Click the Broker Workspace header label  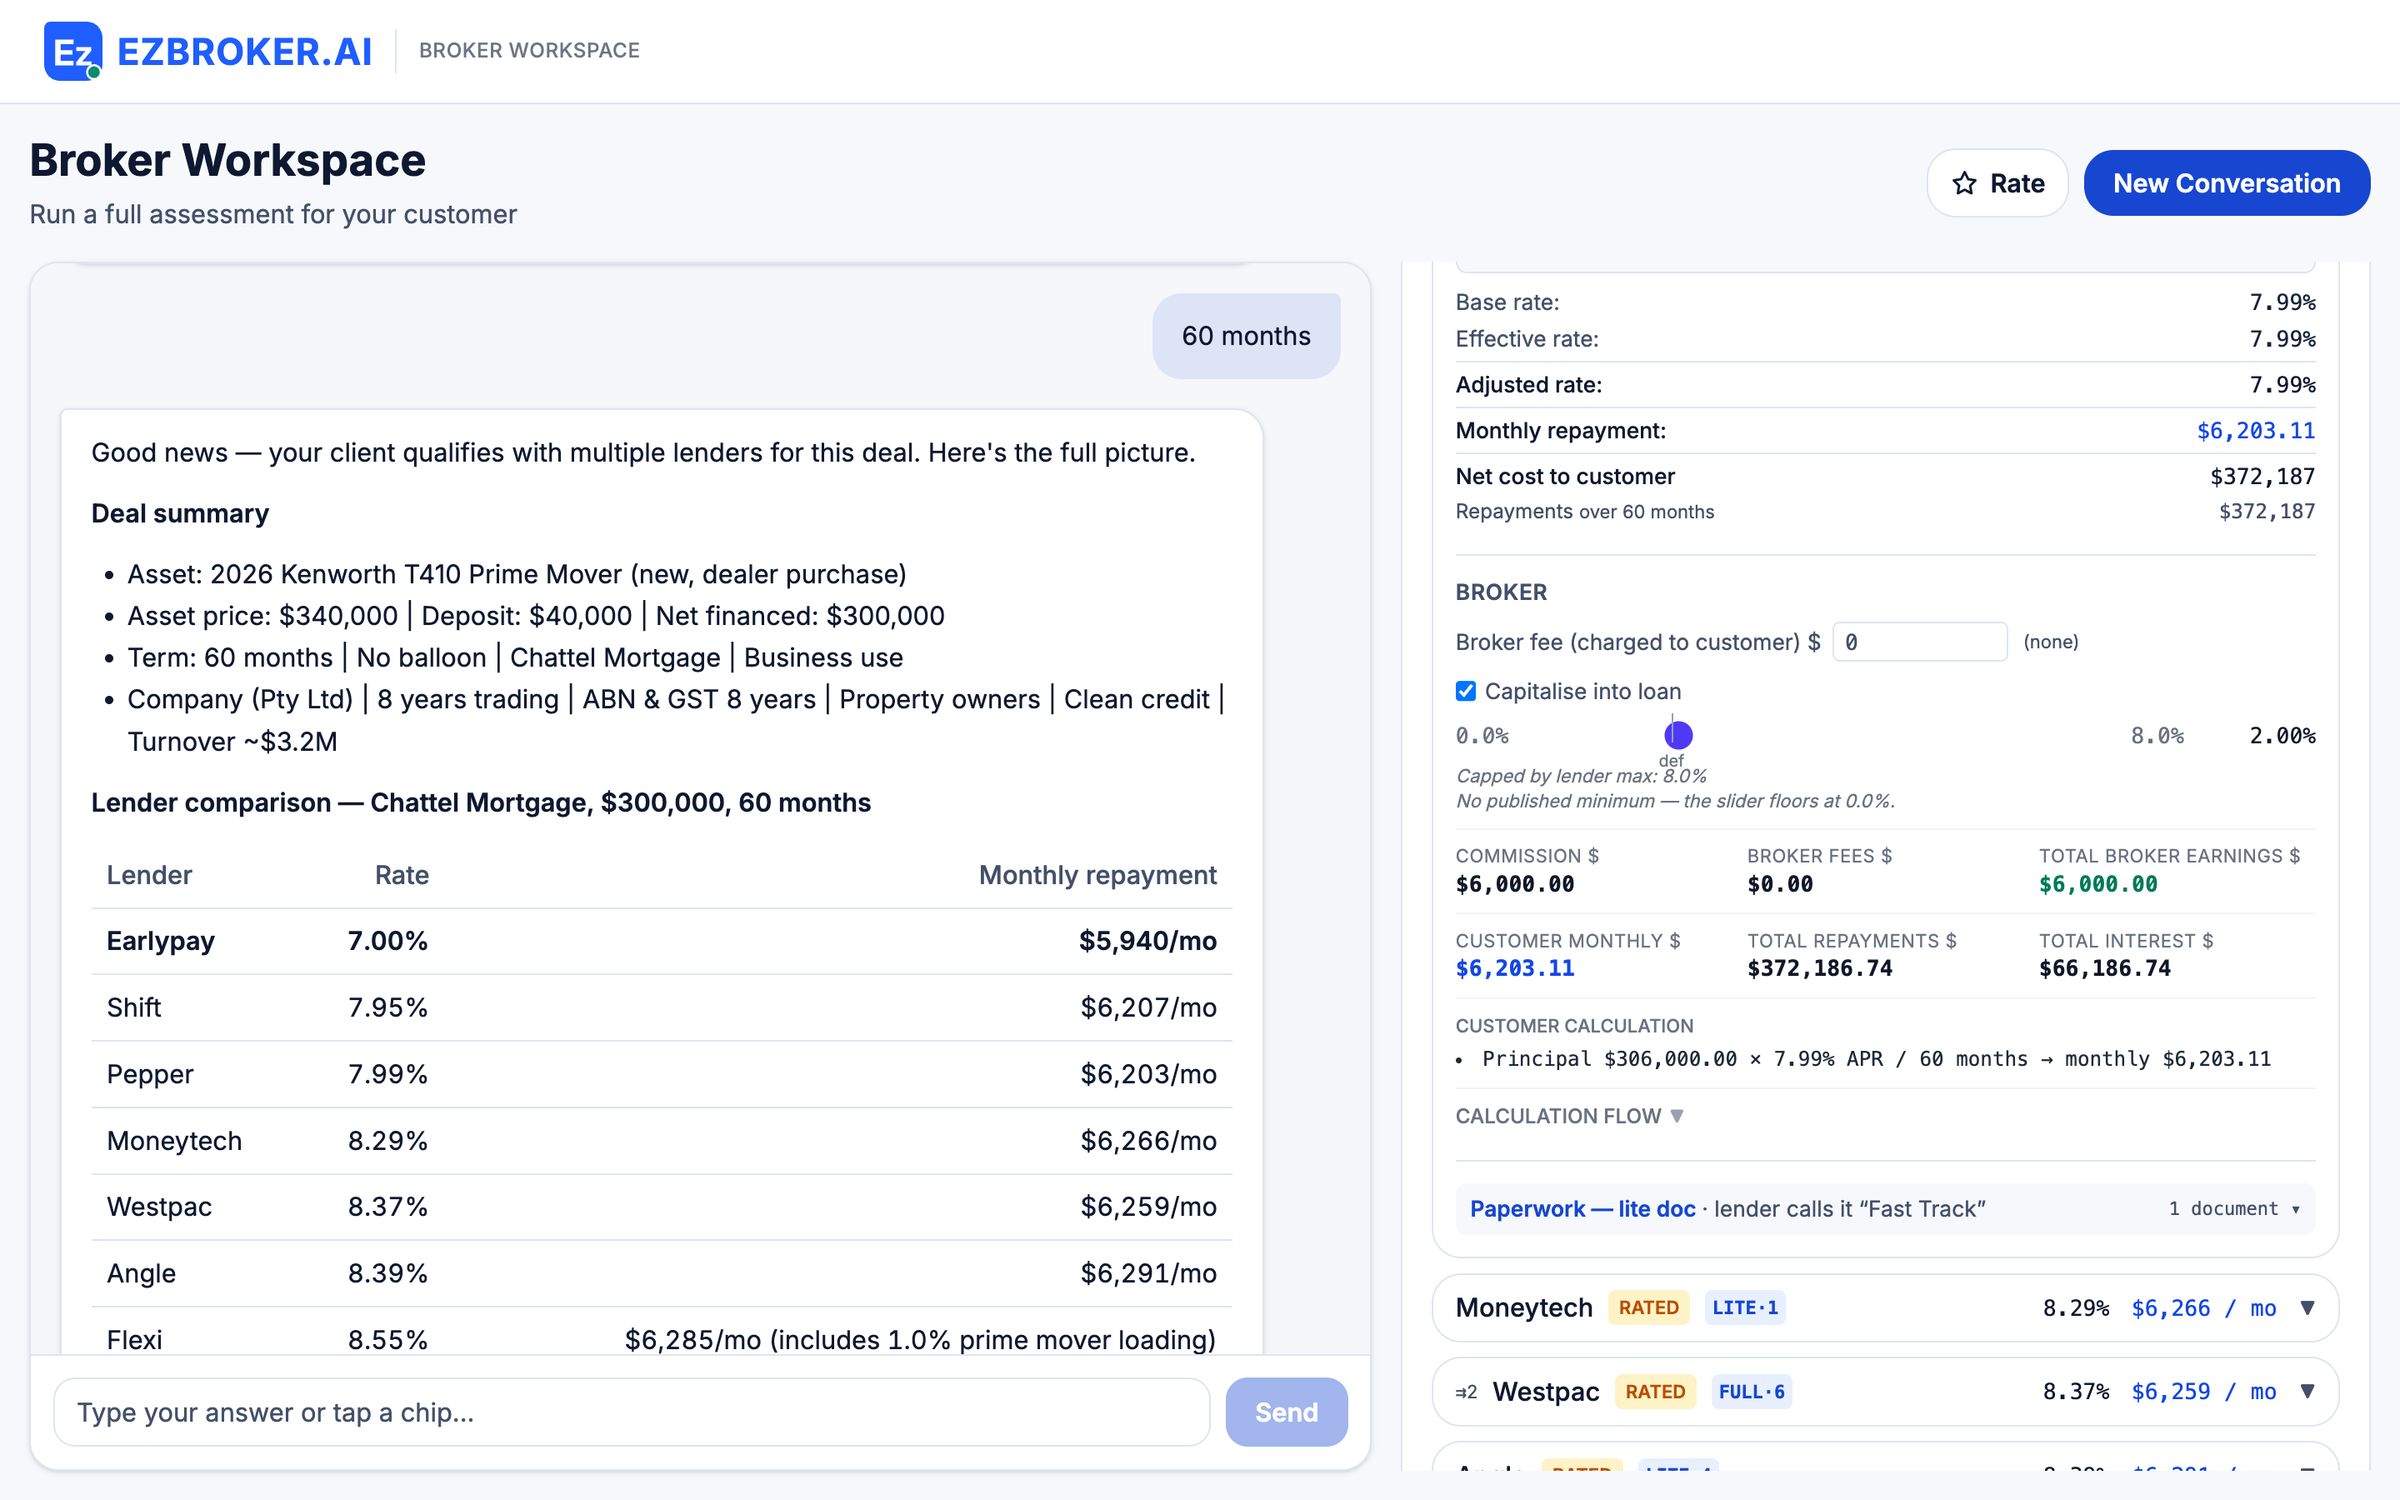point(529,51)
